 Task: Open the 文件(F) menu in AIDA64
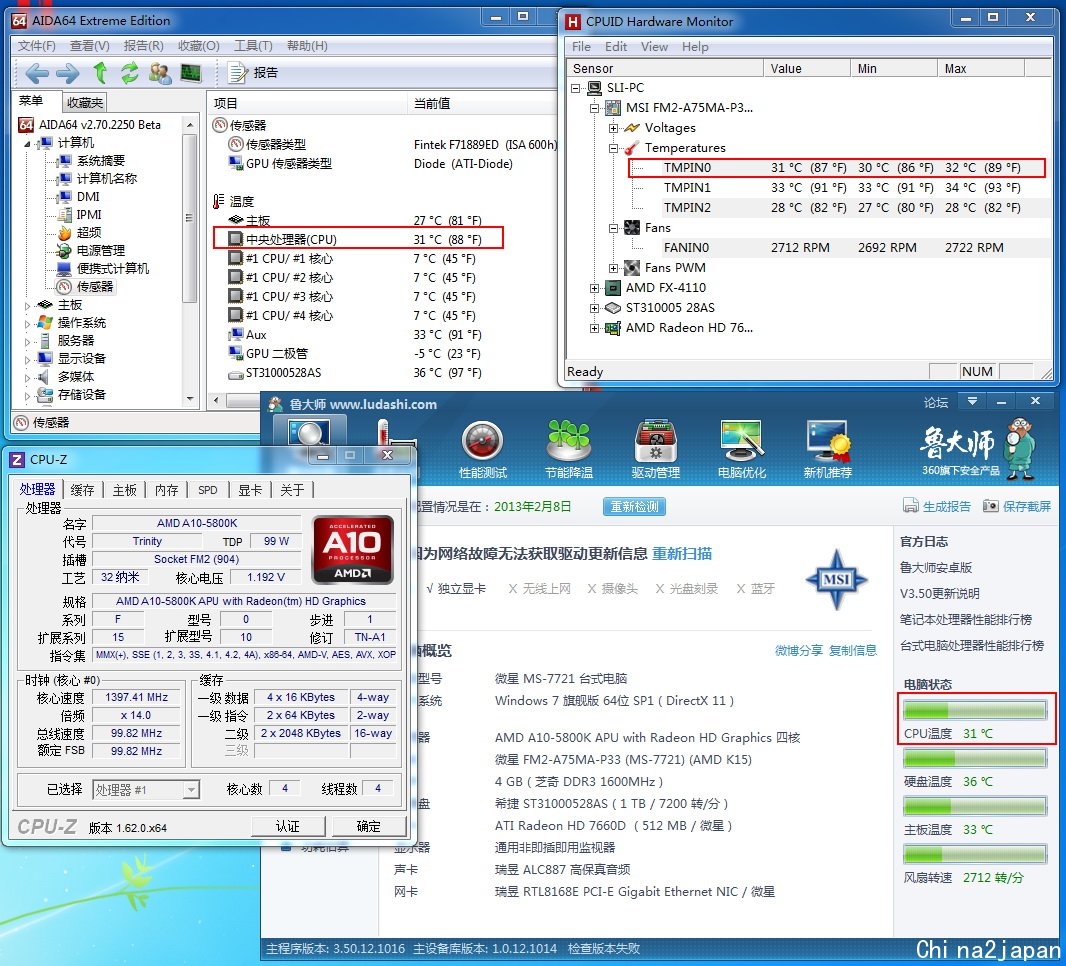[37, 46]
